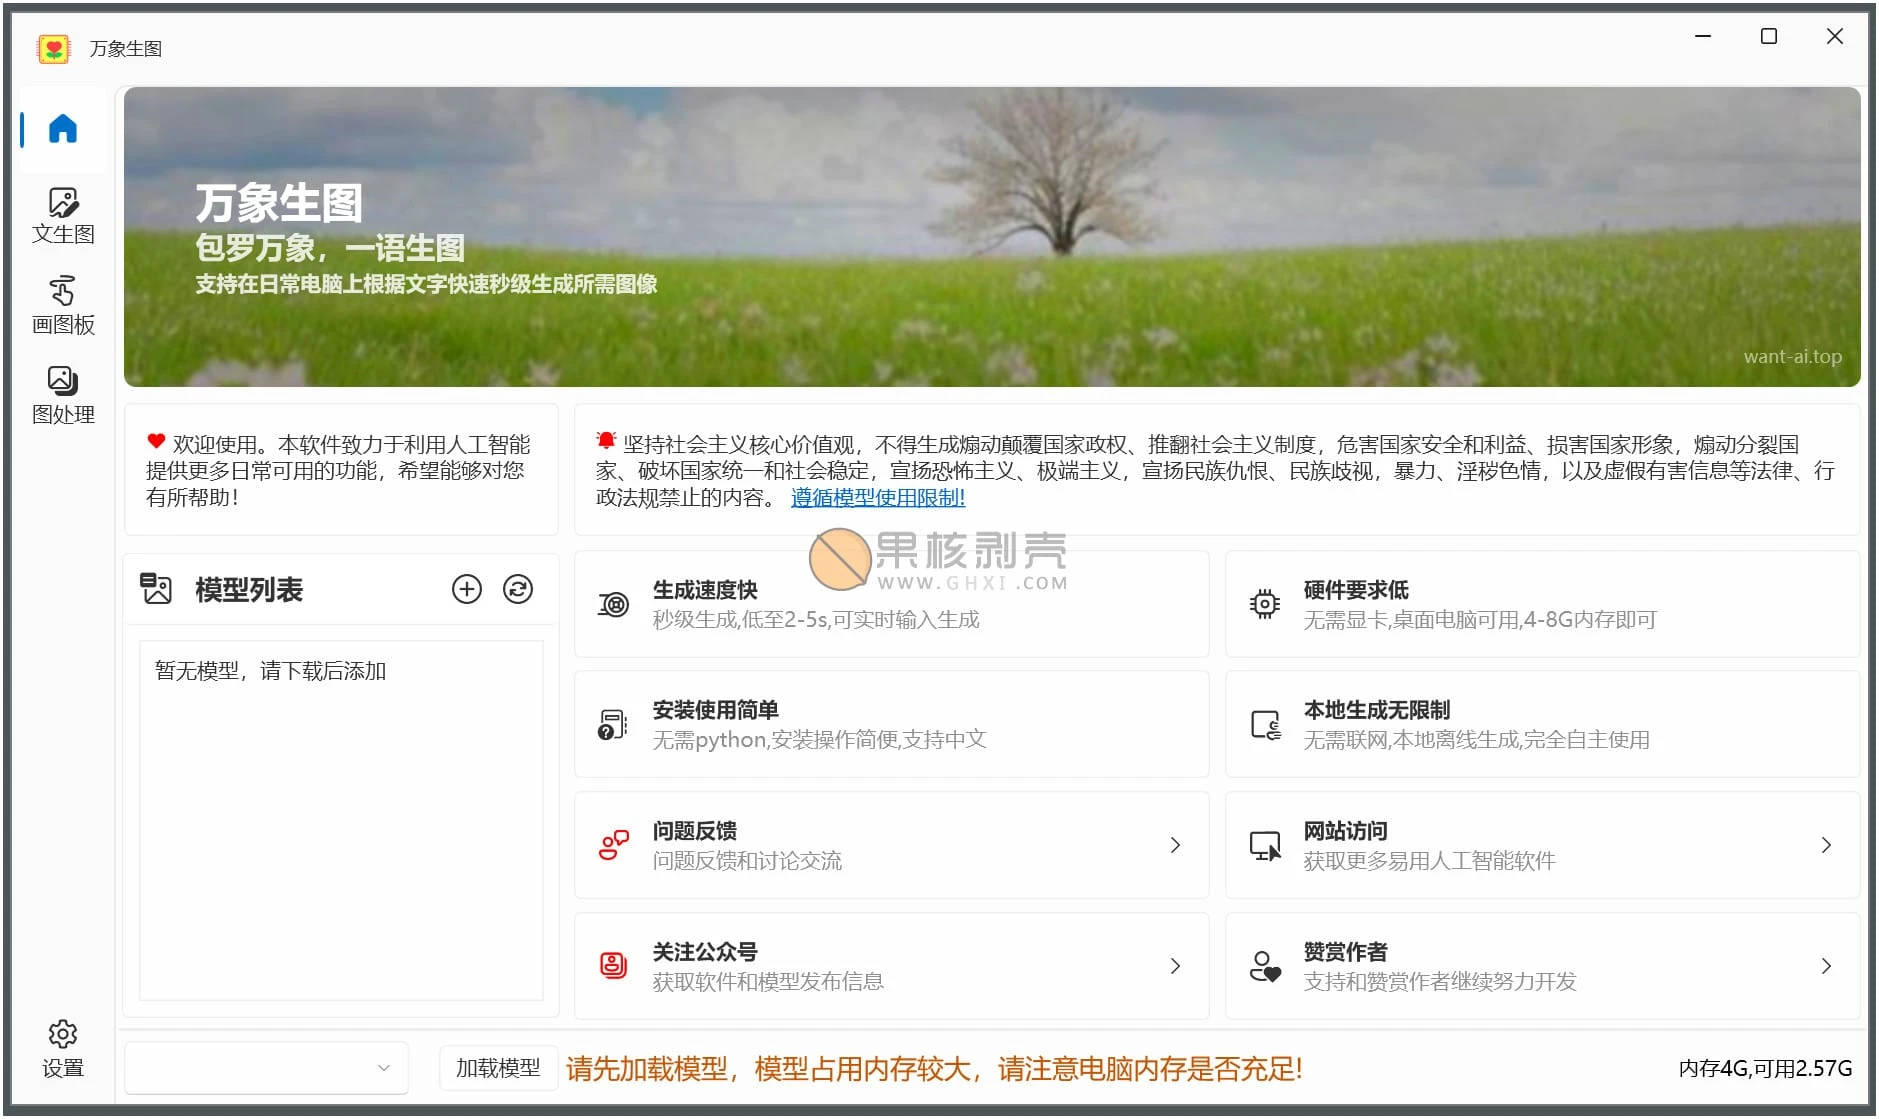Click the 万象生图 logo in the title bar
The width and height of the screenshot is (1879, 1119).
click(x=53, y=47)
